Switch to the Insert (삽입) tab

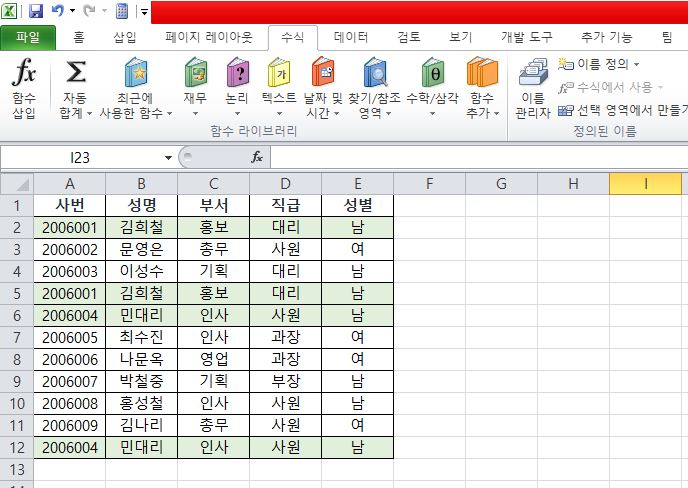point(125,37)
